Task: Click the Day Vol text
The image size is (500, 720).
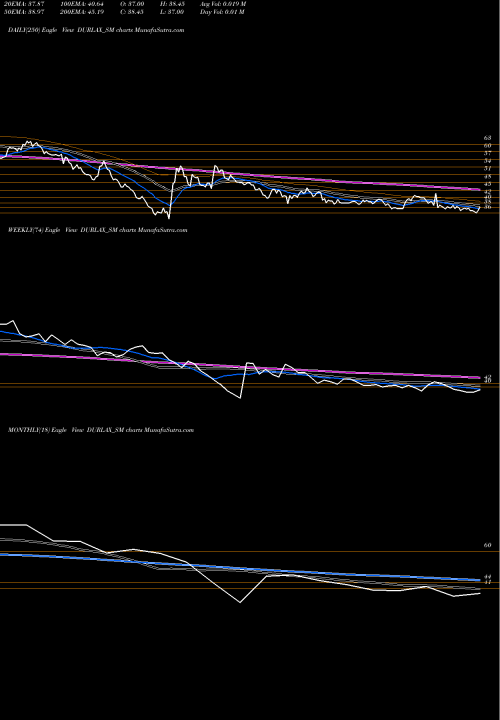Action: tap(222, 12)
